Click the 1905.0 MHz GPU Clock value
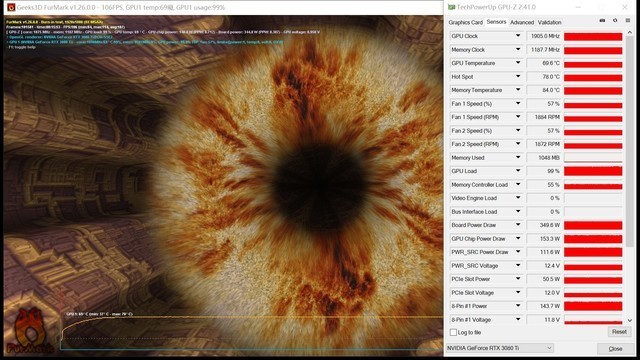This screenshot has height=360, width=640. [x=544, y=36]
